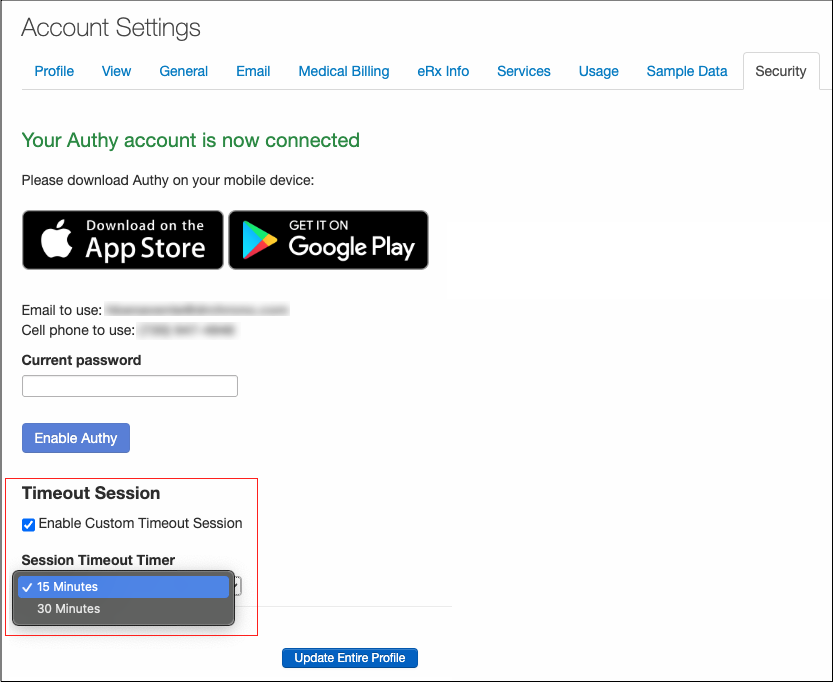Click the Download on the App Store badge
The height and width of the screenshot is (683, 833).
123,240
